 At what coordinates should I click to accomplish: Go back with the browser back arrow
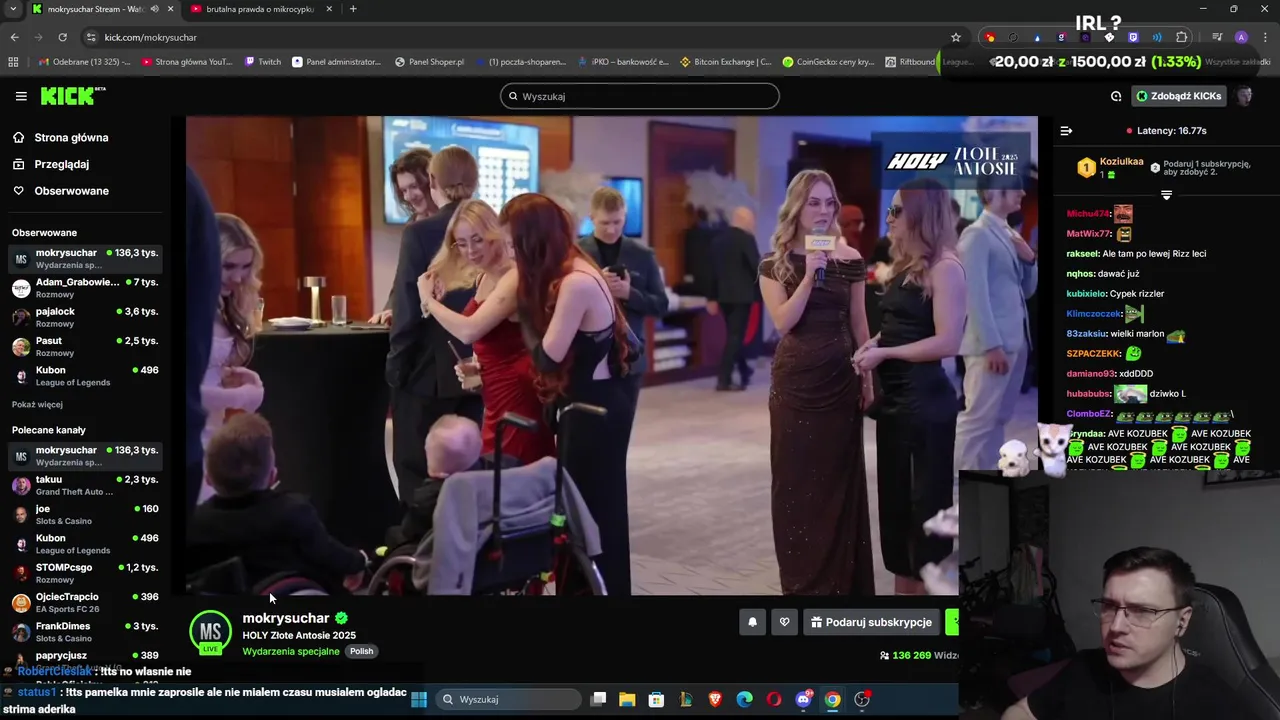[14, 37]
